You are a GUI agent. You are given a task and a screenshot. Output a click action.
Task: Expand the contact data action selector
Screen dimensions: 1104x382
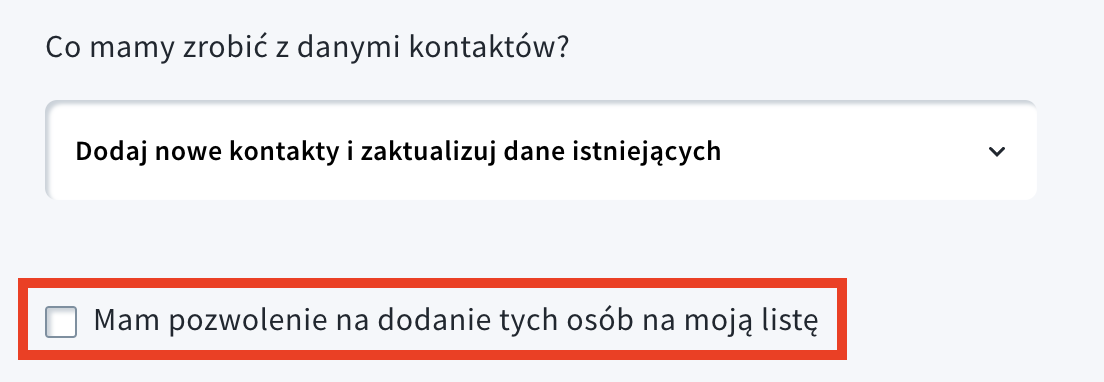coord(541,151)
